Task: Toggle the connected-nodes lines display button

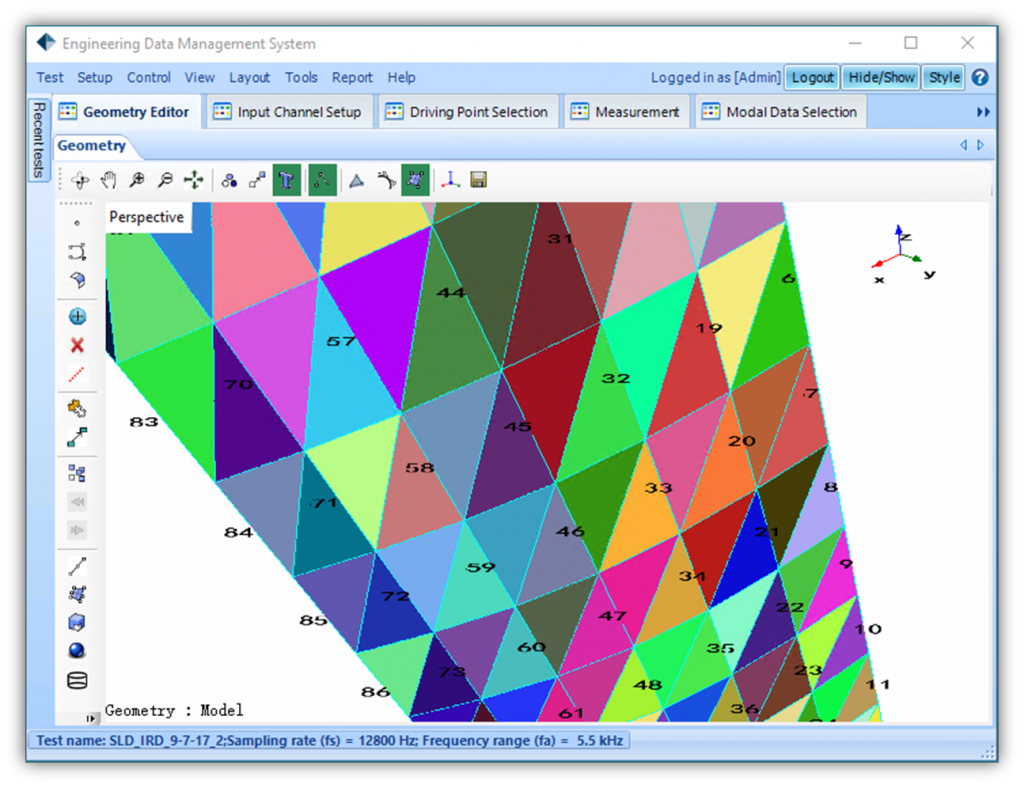Action: 323,180
